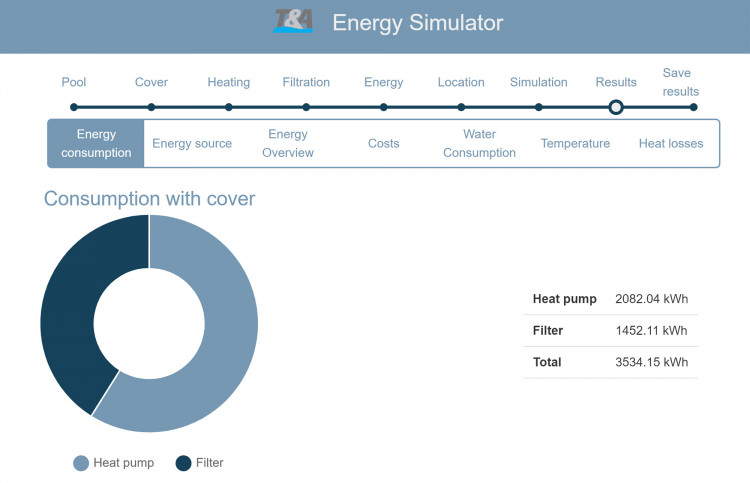The height and width of the screenshot is (483, 750).
Task: Go to the Pool step
Action: click(x=74, y=82)
